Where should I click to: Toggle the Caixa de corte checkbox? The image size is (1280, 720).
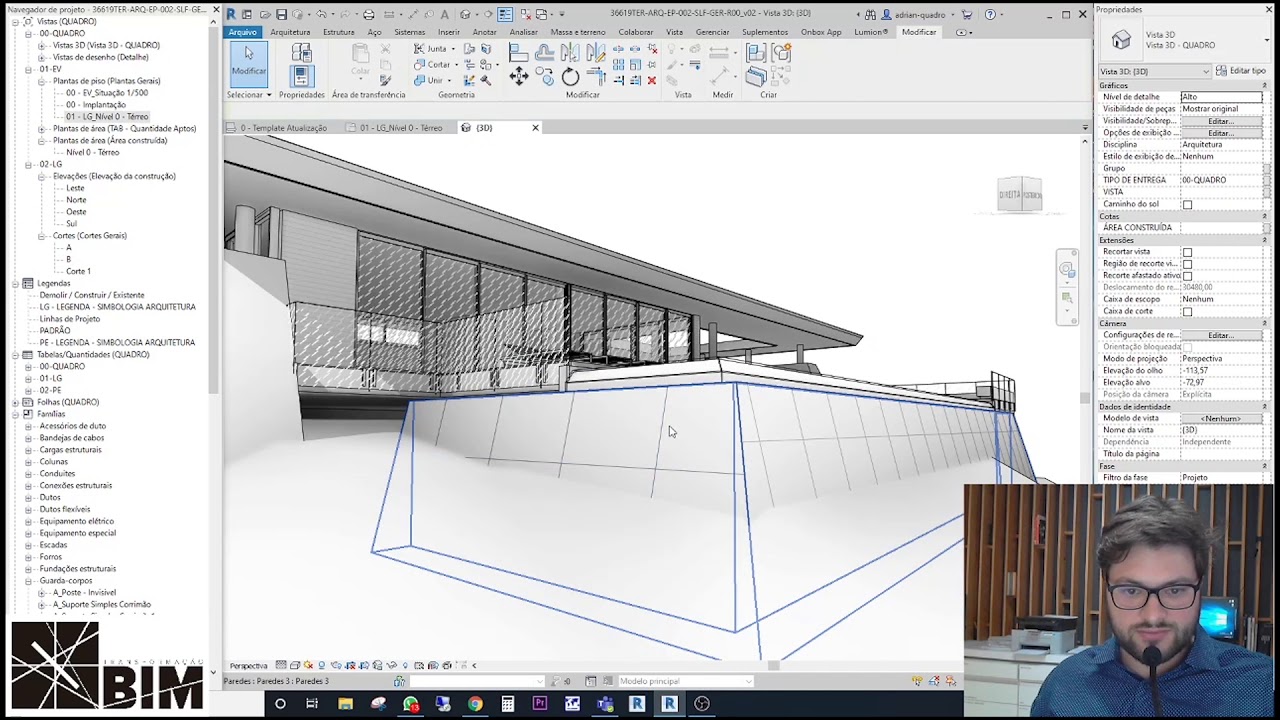coord(1187,312)
